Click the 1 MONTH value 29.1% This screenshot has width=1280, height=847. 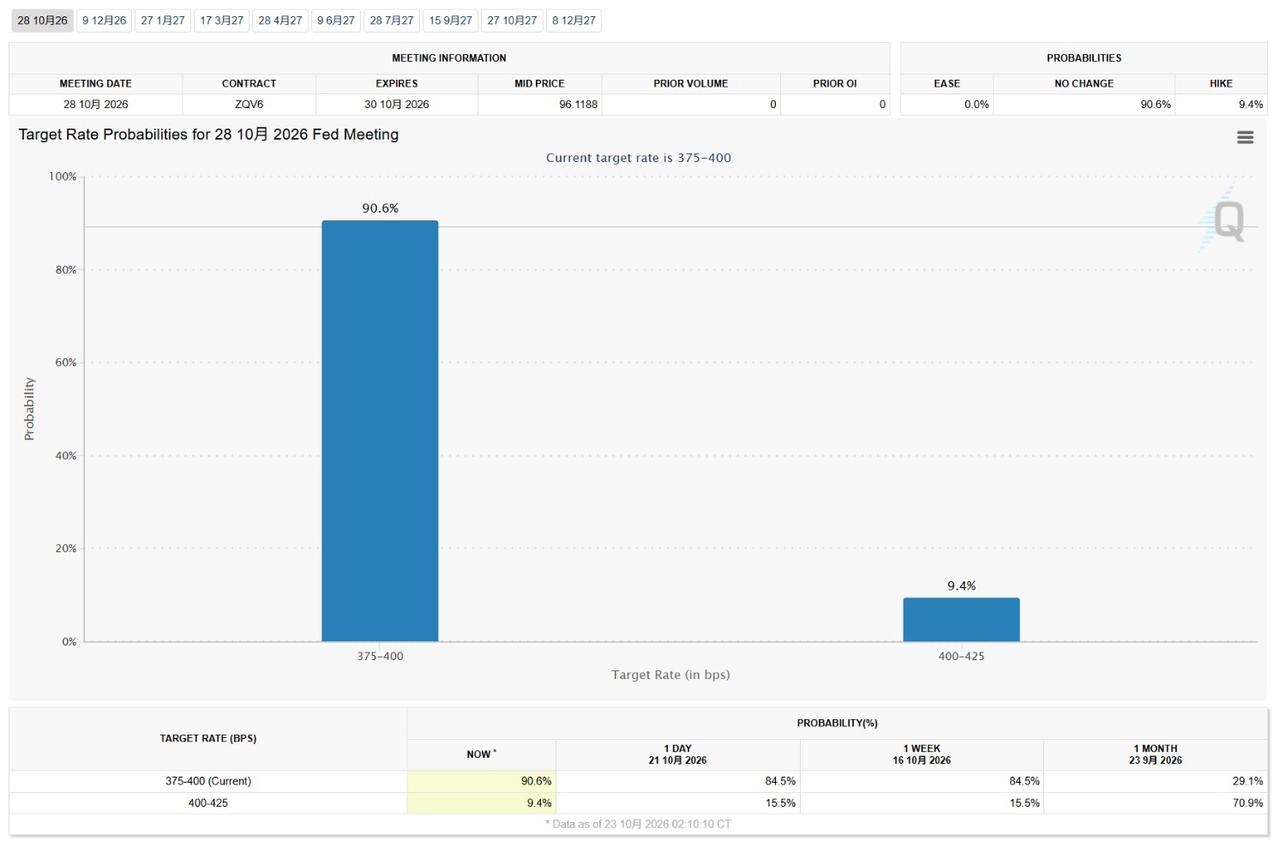(1248, 781)
